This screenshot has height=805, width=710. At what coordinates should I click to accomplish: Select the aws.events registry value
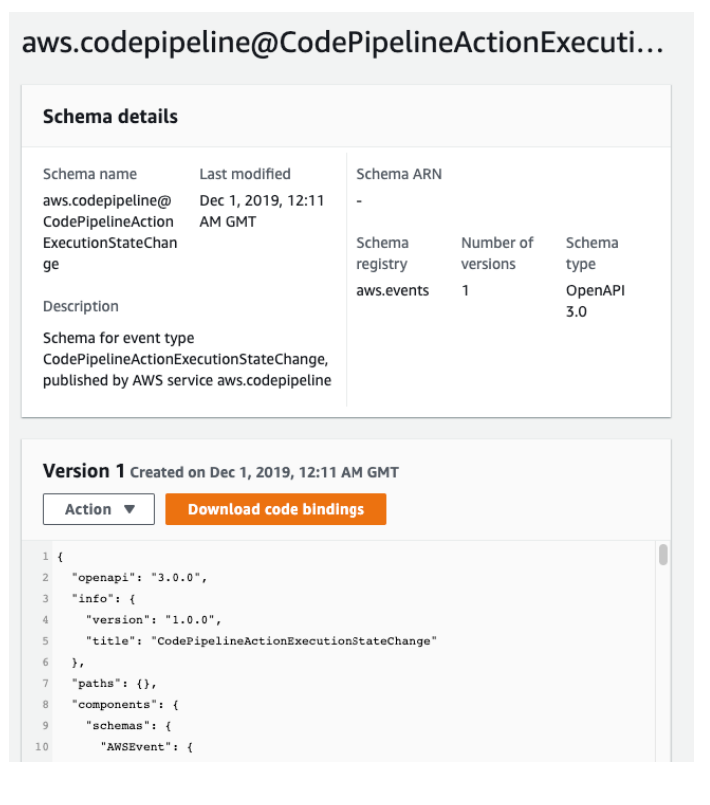[x=393, y=291]
